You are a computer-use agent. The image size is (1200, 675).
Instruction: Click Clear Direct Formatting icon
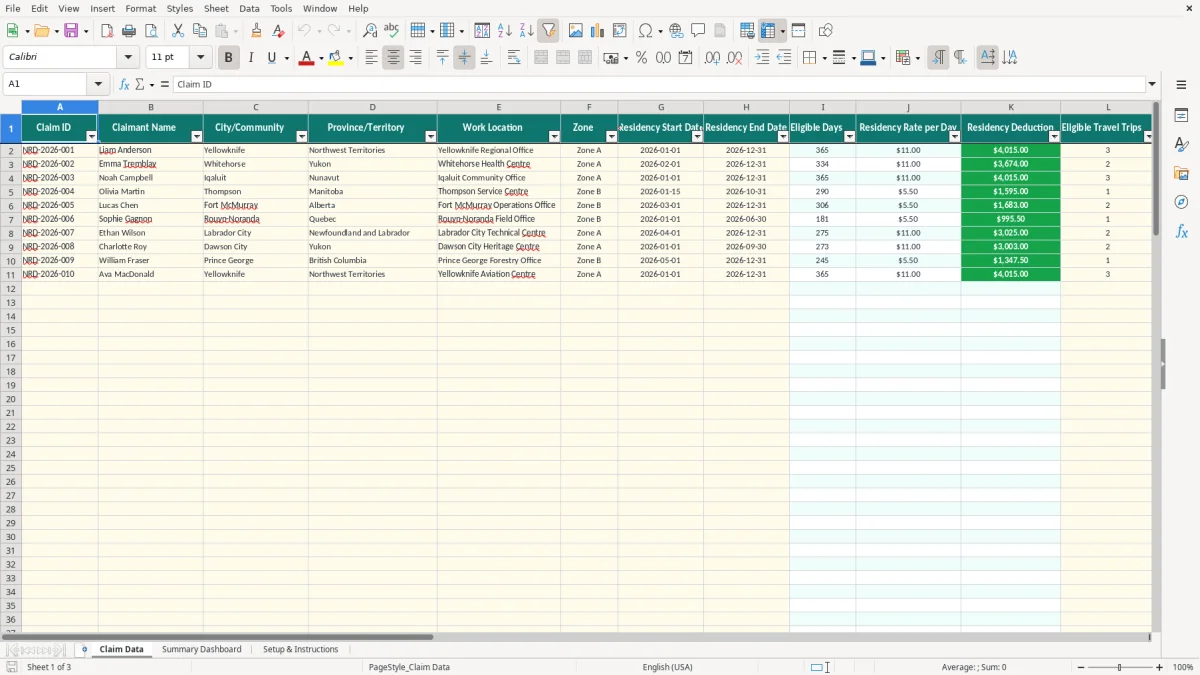point(279,31)
